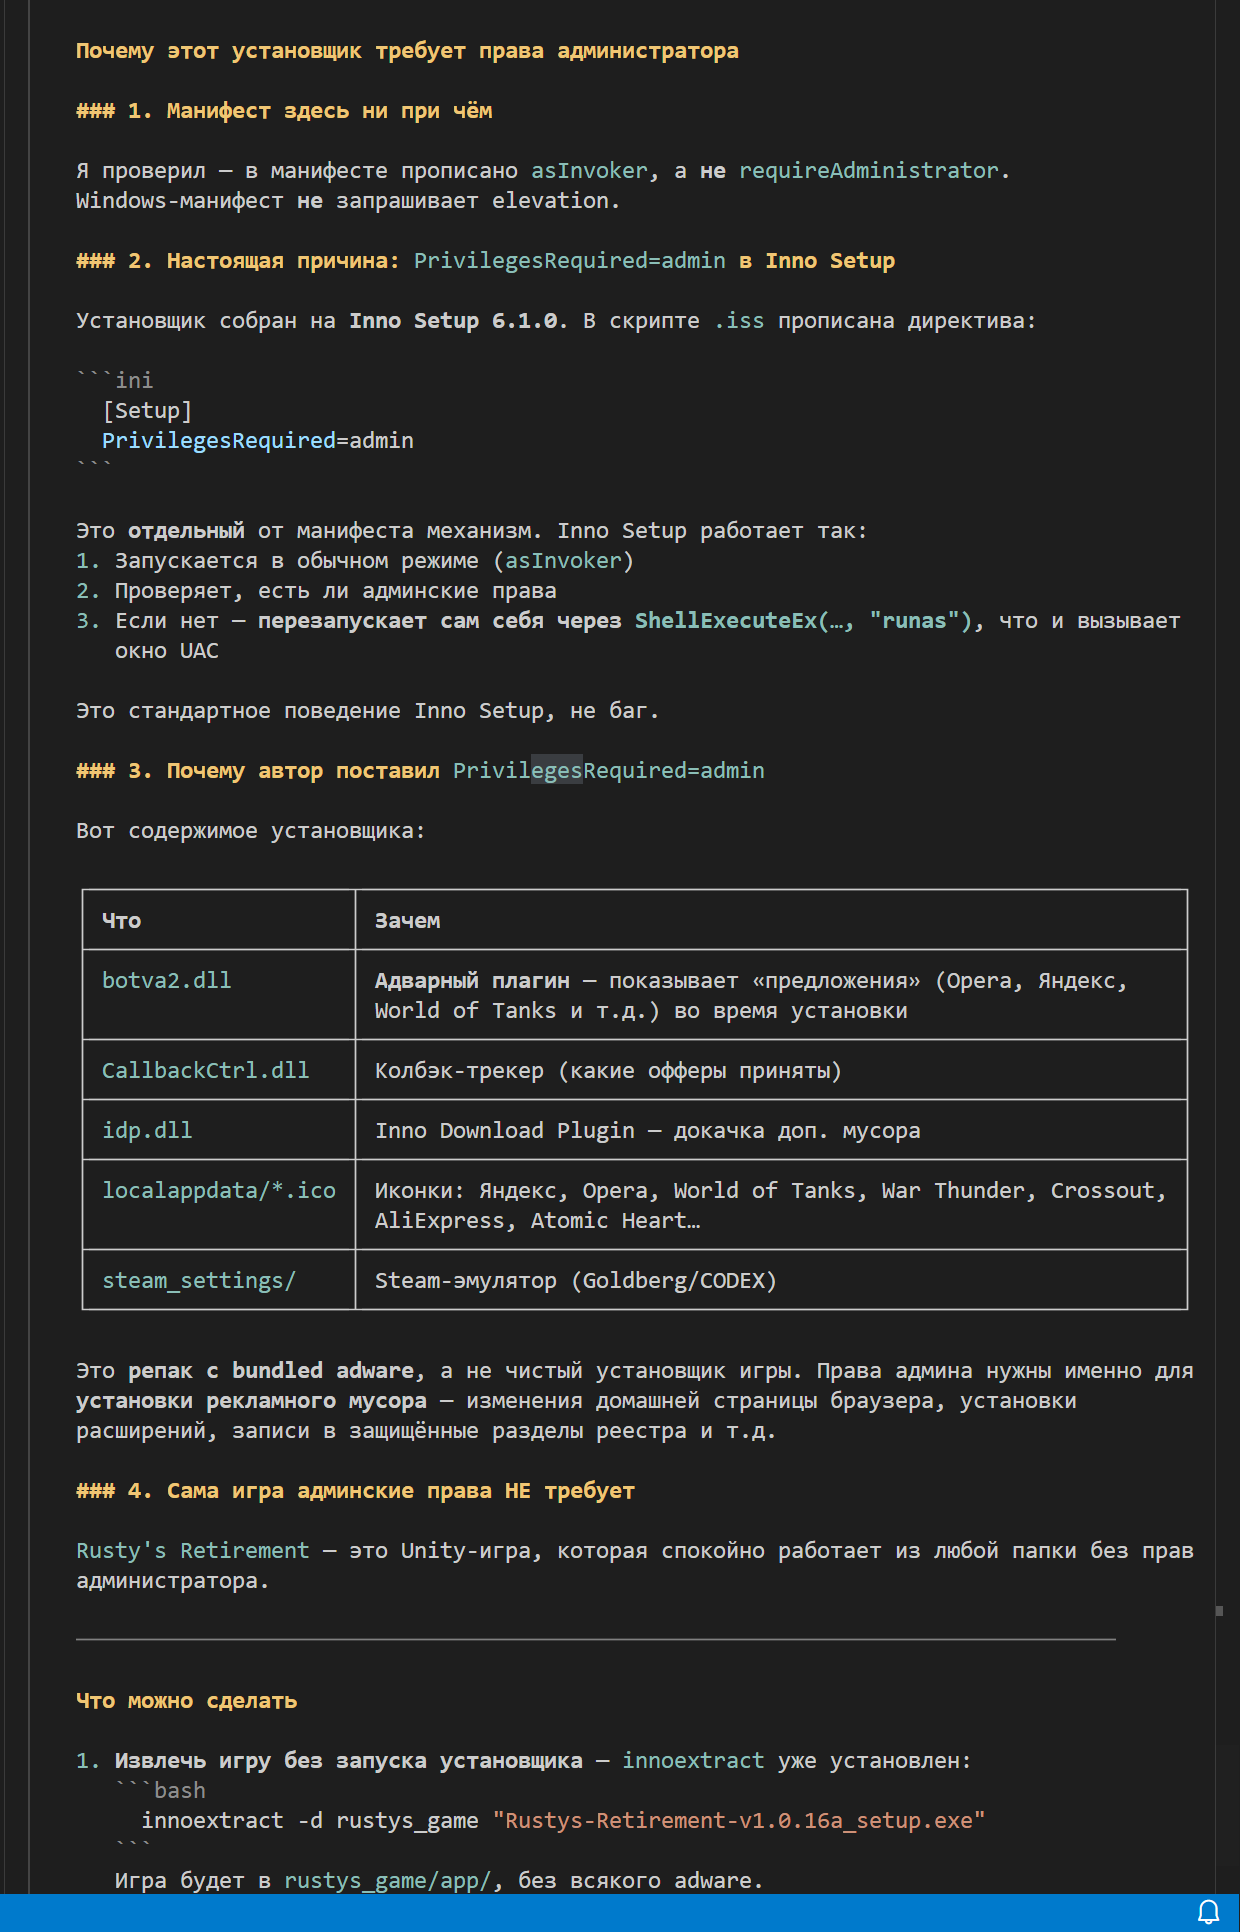
Task: Click inline code '.iss'
Action: (x=739, y=321)
